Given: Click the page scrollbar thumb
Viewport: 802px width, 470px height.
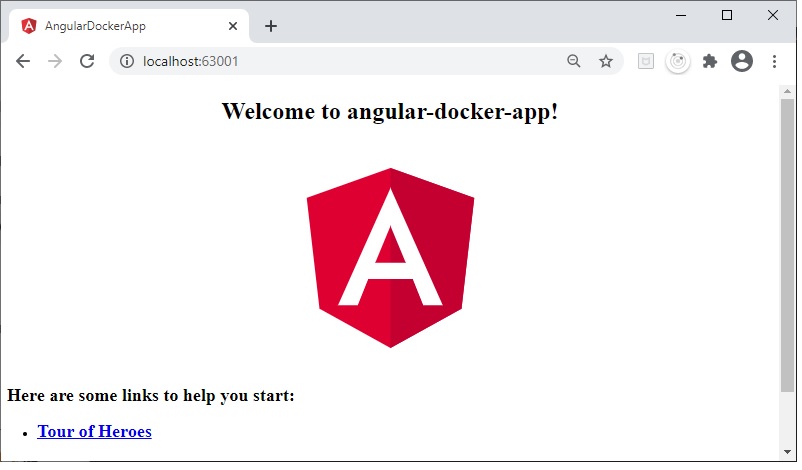Looking at the screenshot, I should coord(788,245).
